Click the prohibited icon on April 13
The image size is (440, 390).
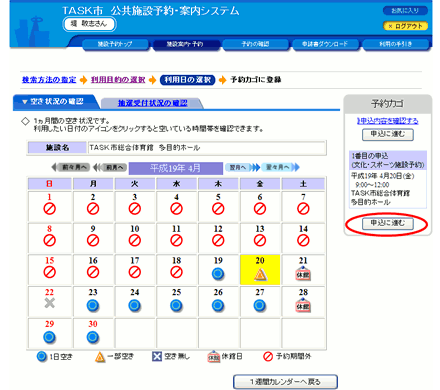260,240
